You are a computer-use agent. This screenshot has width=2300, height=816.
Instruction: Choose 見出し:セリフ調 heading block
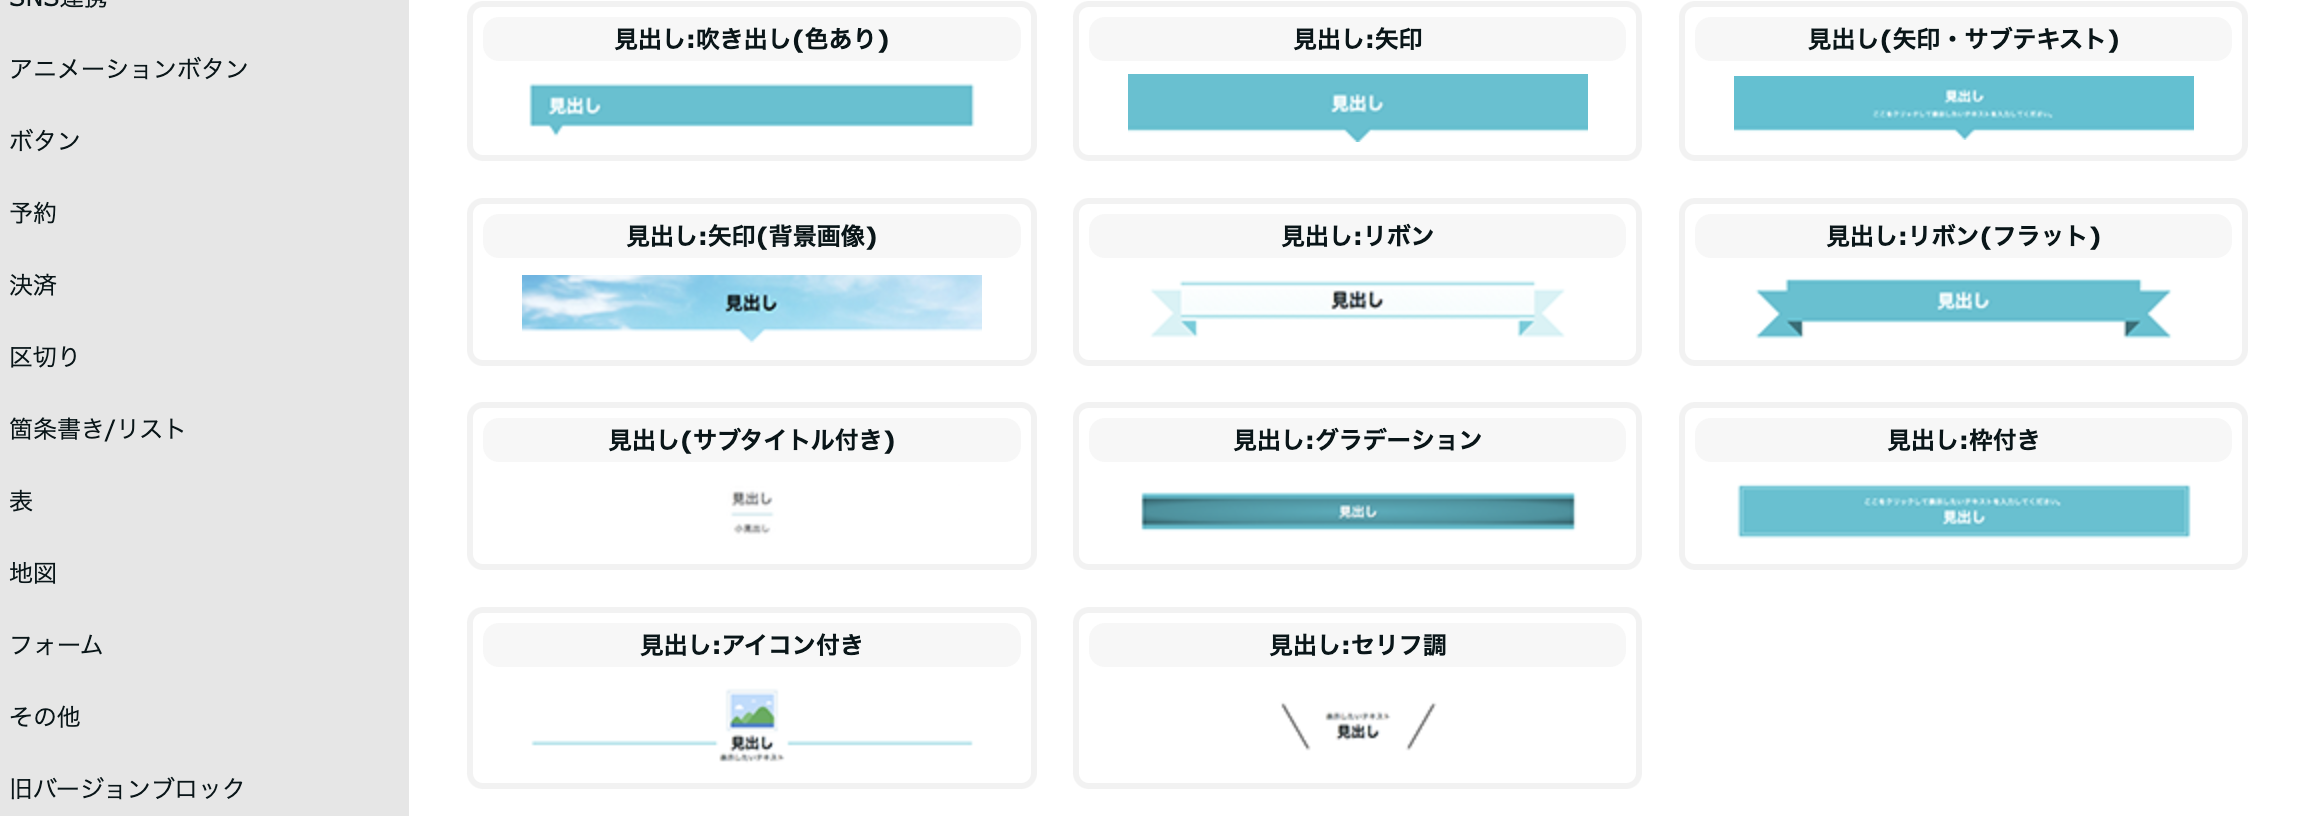[1357, 725]
